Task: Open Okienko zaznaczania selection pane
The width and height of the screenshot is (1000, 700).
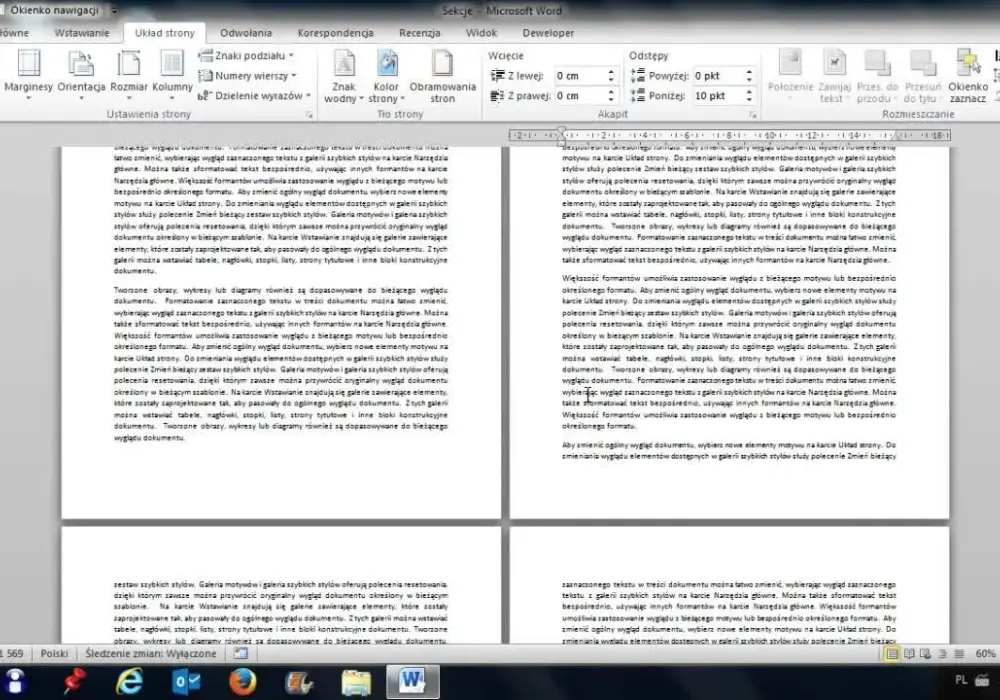Action: 967,75
